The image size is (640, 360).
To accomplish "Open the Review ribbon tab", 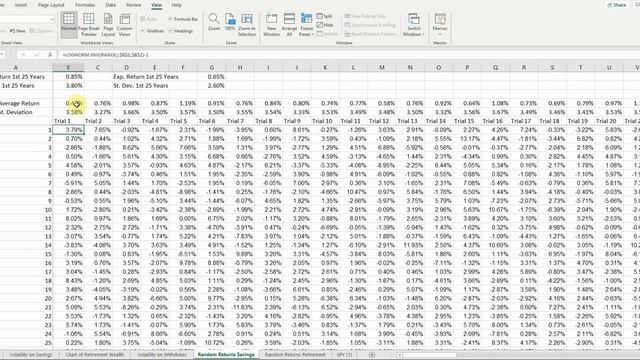I will pyautogui.click(x=133, y=5).
